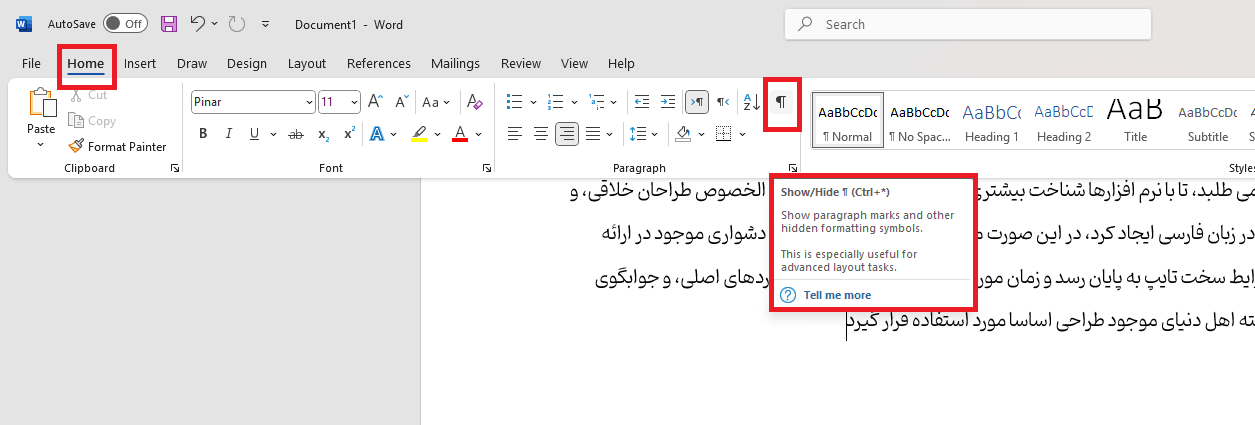Apply italic formatting

coord(229,134)
